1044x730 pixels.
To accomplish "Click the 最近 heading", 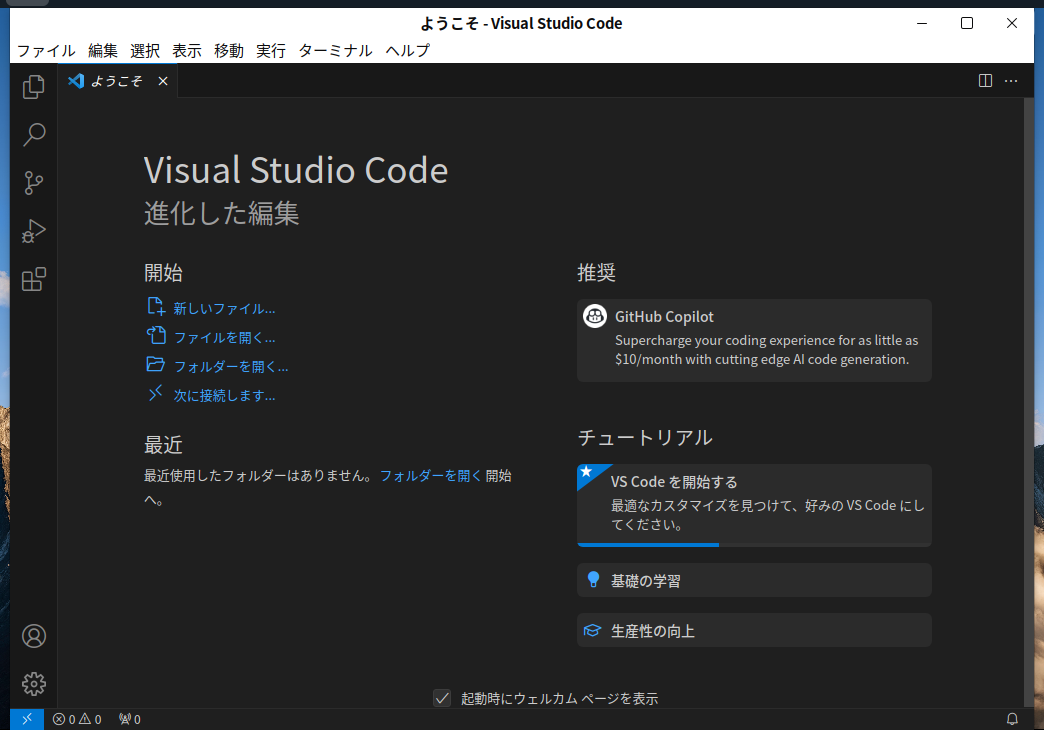I will [x=163, y=445].
